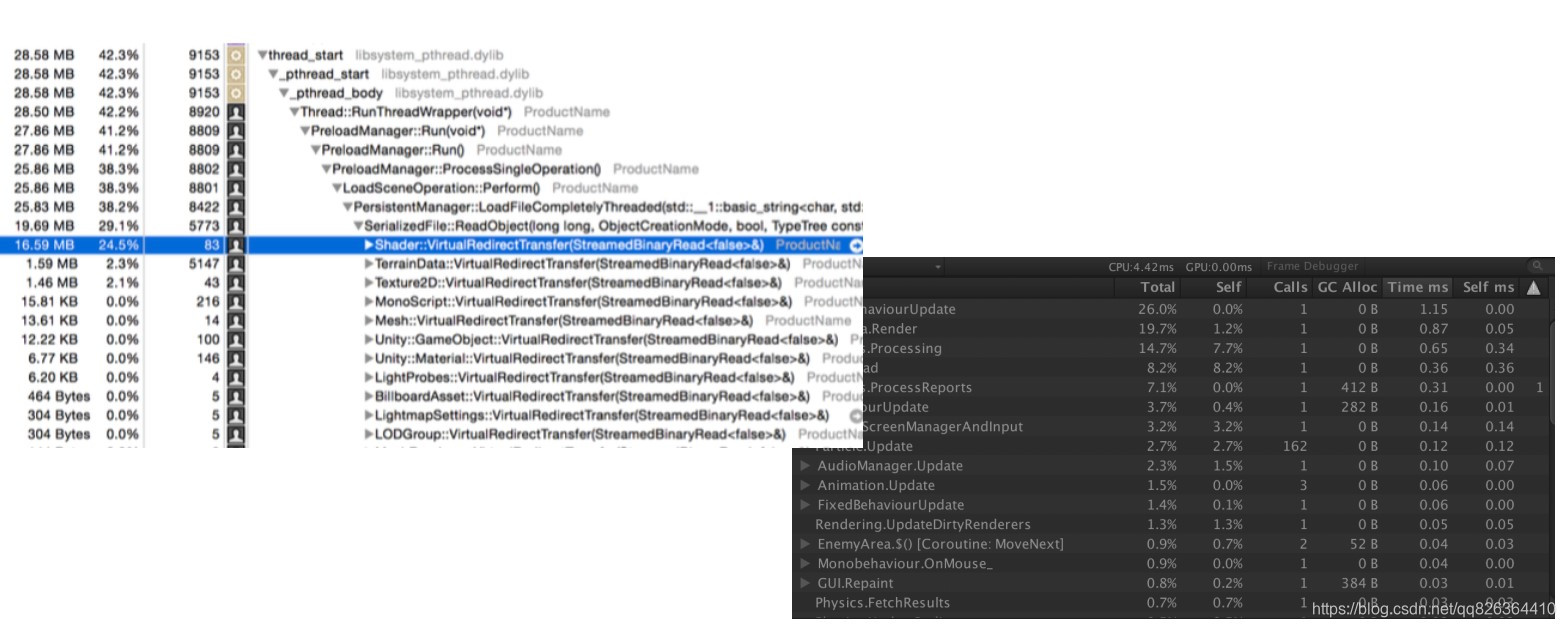Click the user-code icon beside LODGroup row

[236, 434]
